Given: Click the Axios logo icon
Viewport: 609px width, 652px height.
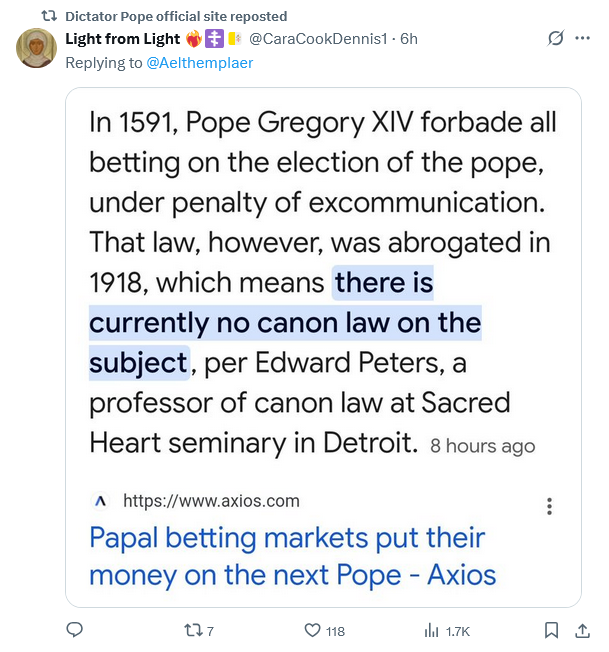Looking at the screenshot, I should click(100, 501).
